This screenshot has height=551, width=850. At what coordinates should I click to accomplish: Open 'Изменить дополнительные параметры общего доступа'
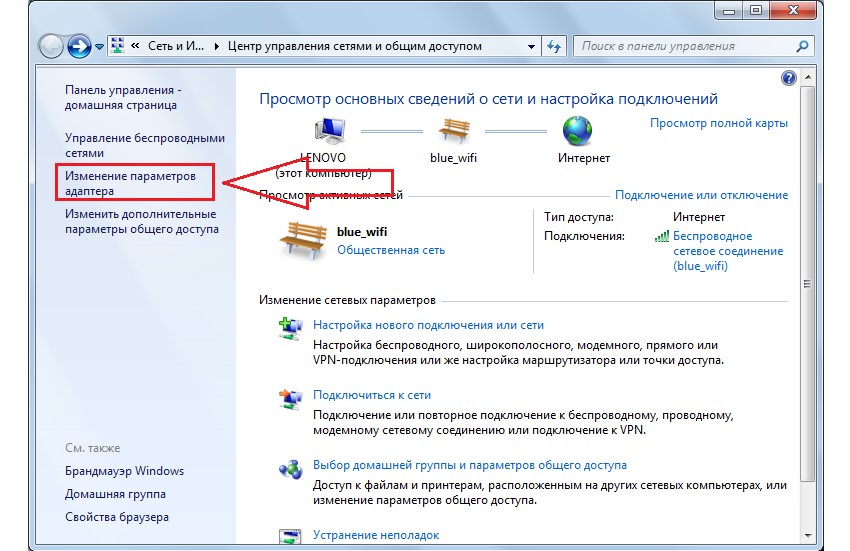coord(141,221)
